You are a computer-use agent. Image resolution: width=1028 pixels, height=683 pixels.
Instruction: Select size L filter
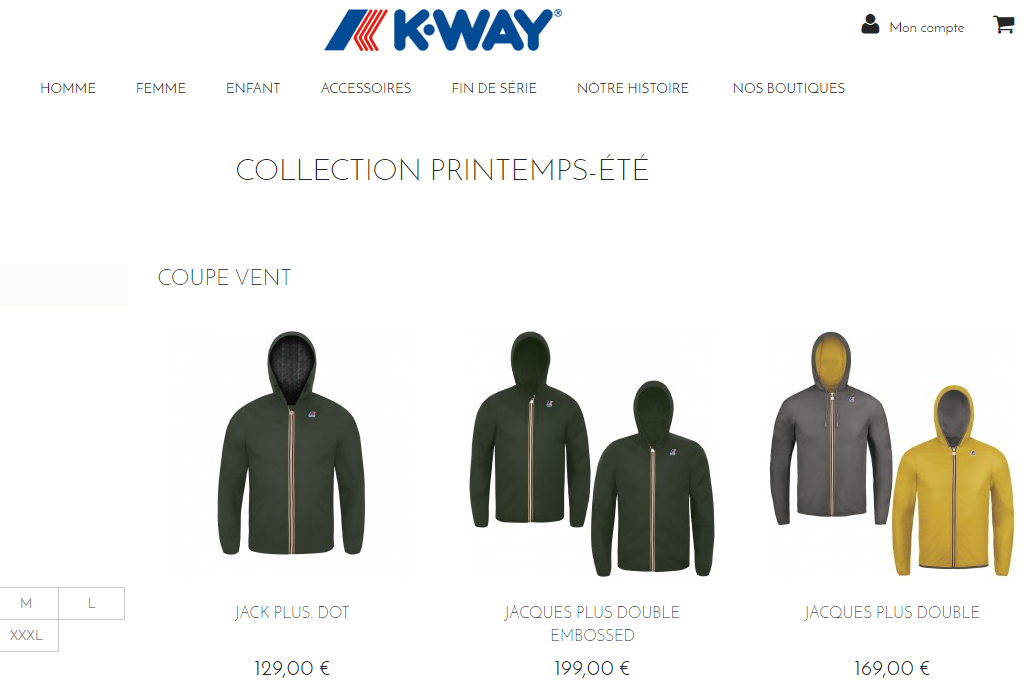tap(92, 603)
